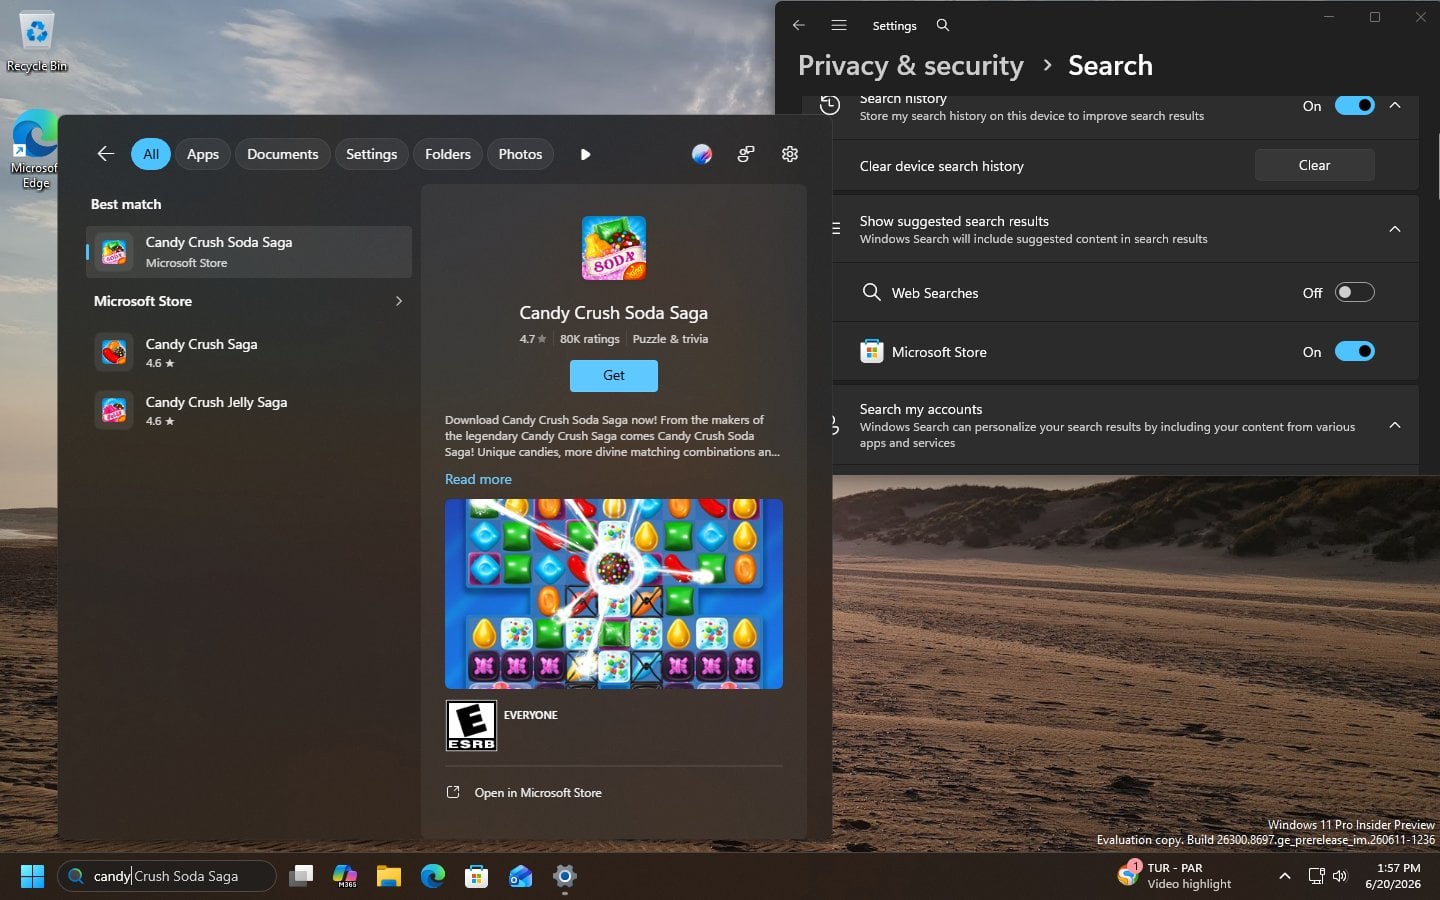The height and width of the screenshot is (900, 1440).
Task: Open the Settings navigation hamburger menu
Action: click(x=839, y=25)
